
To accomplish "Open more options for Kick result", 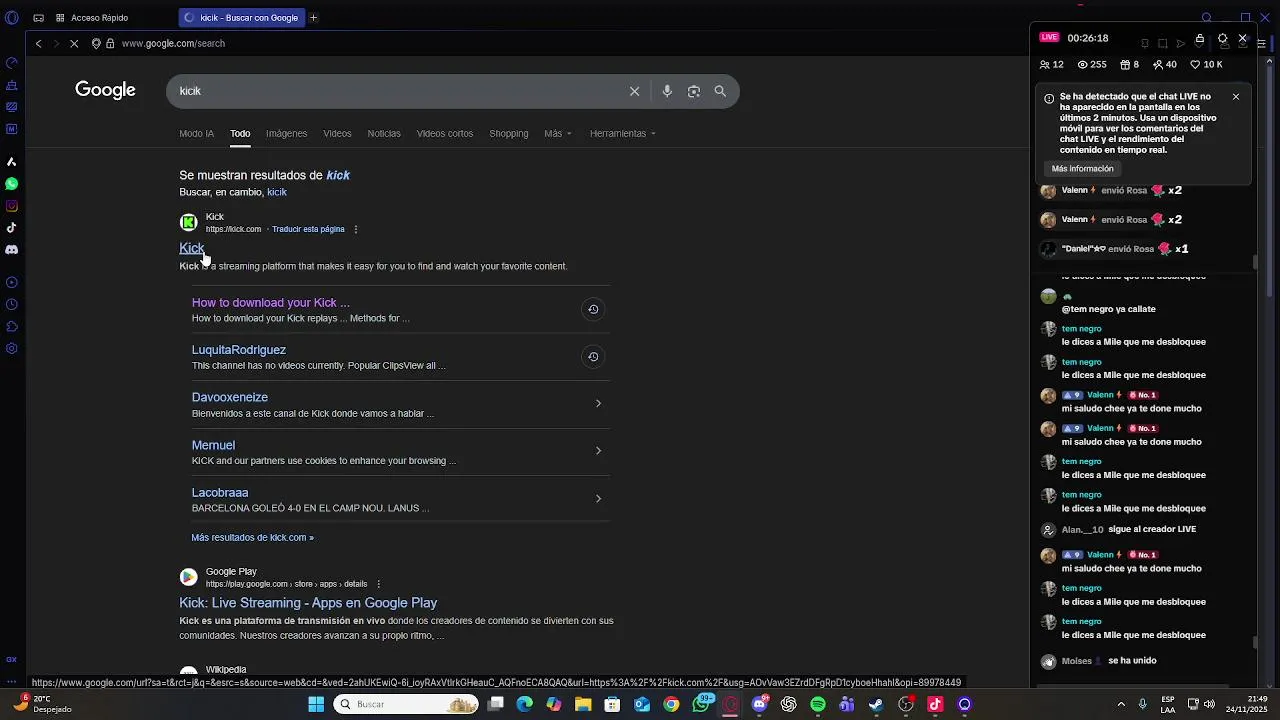I will click(x=356, y=229).
